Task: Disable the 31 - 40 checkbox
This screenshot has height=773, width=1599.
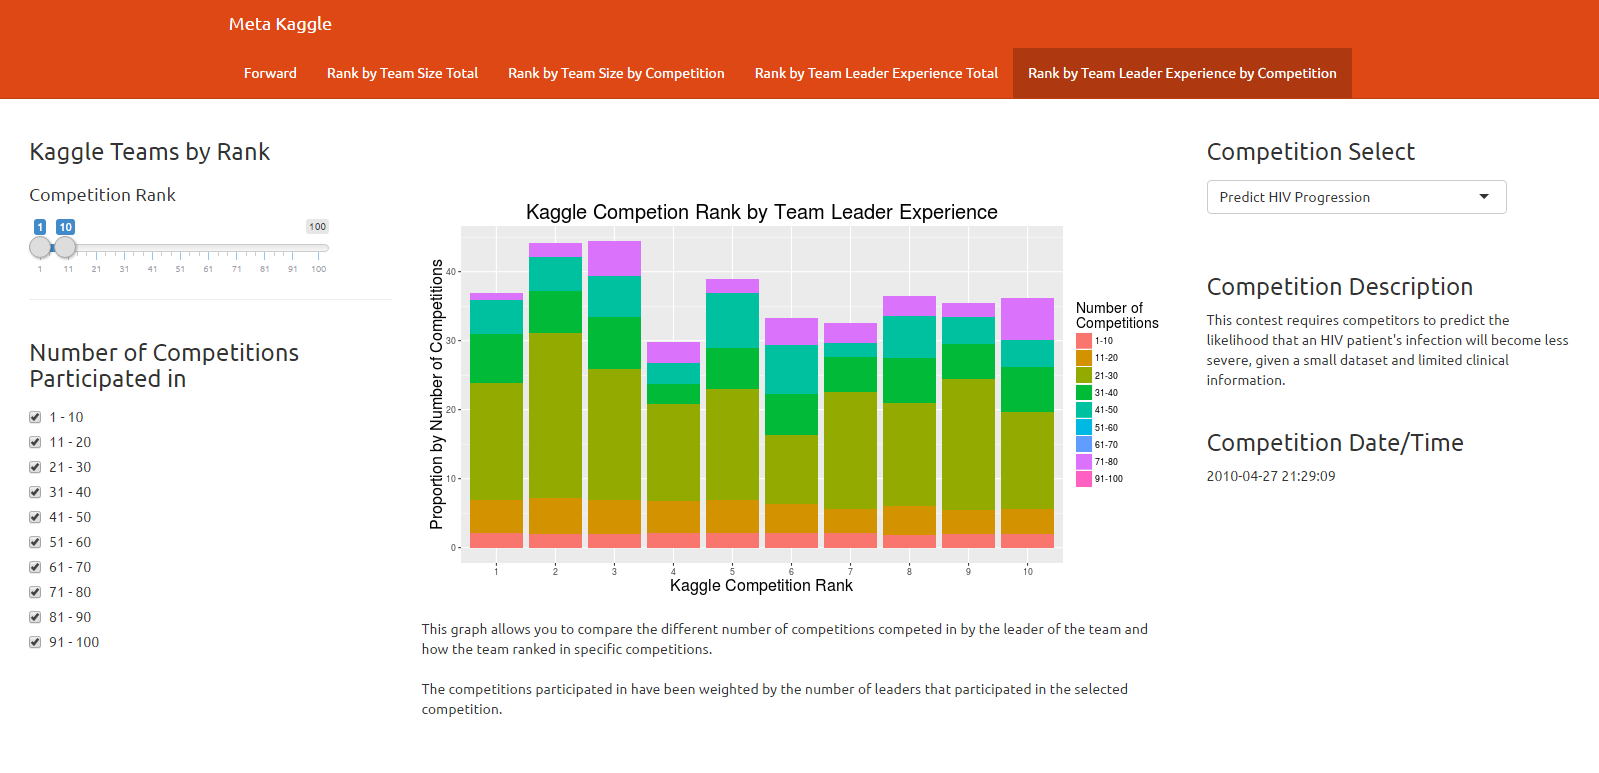Action: click(35, 492)
